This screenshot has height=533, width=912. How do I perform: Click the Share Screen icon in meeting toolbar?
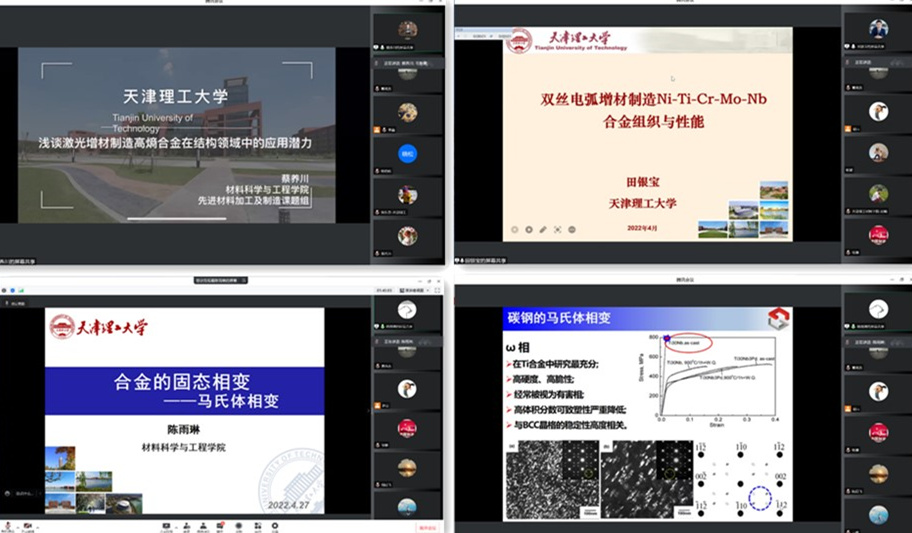click(x=166, y=524)
